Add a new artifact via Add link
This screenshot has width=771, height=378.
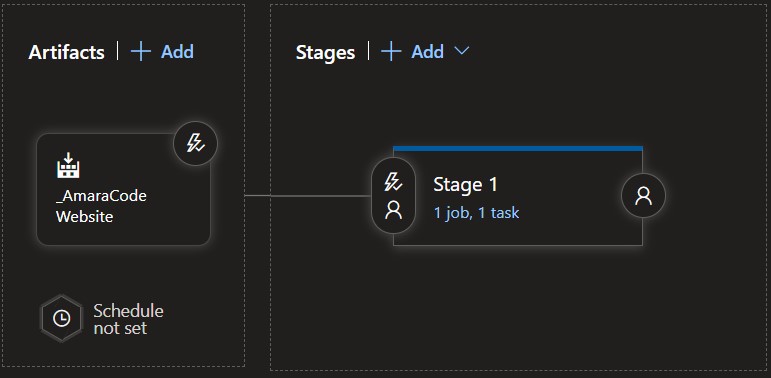[177, 52]
